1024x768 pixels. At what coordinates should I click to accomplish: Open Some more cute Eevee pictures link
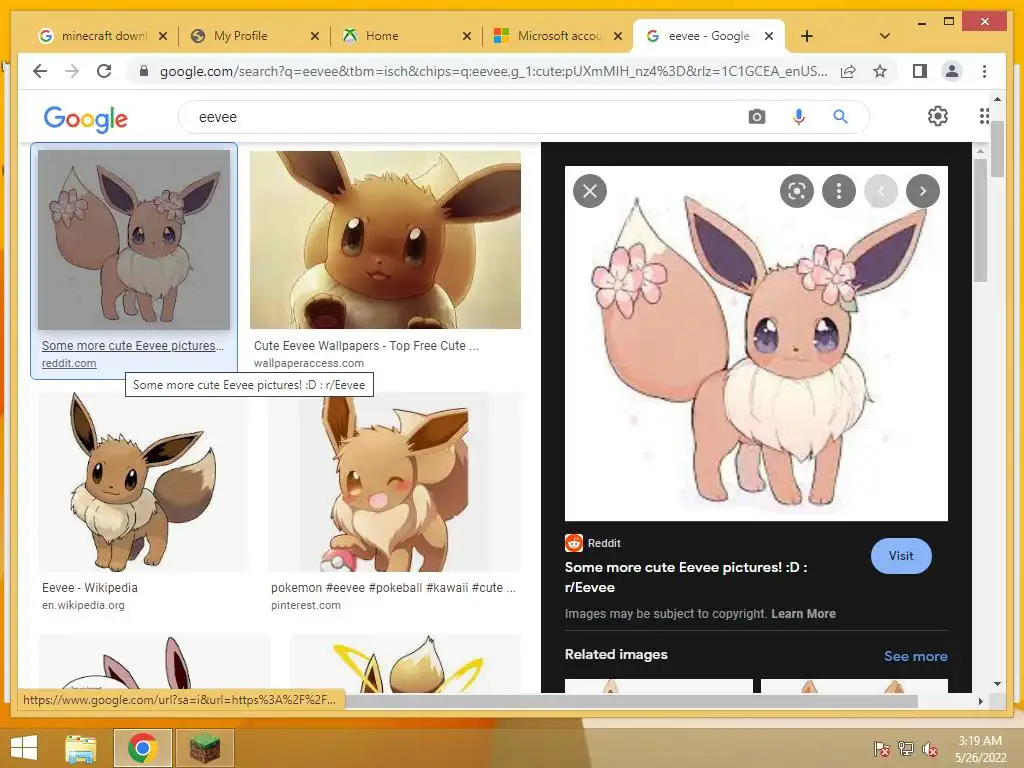click(x=133, y=345)
